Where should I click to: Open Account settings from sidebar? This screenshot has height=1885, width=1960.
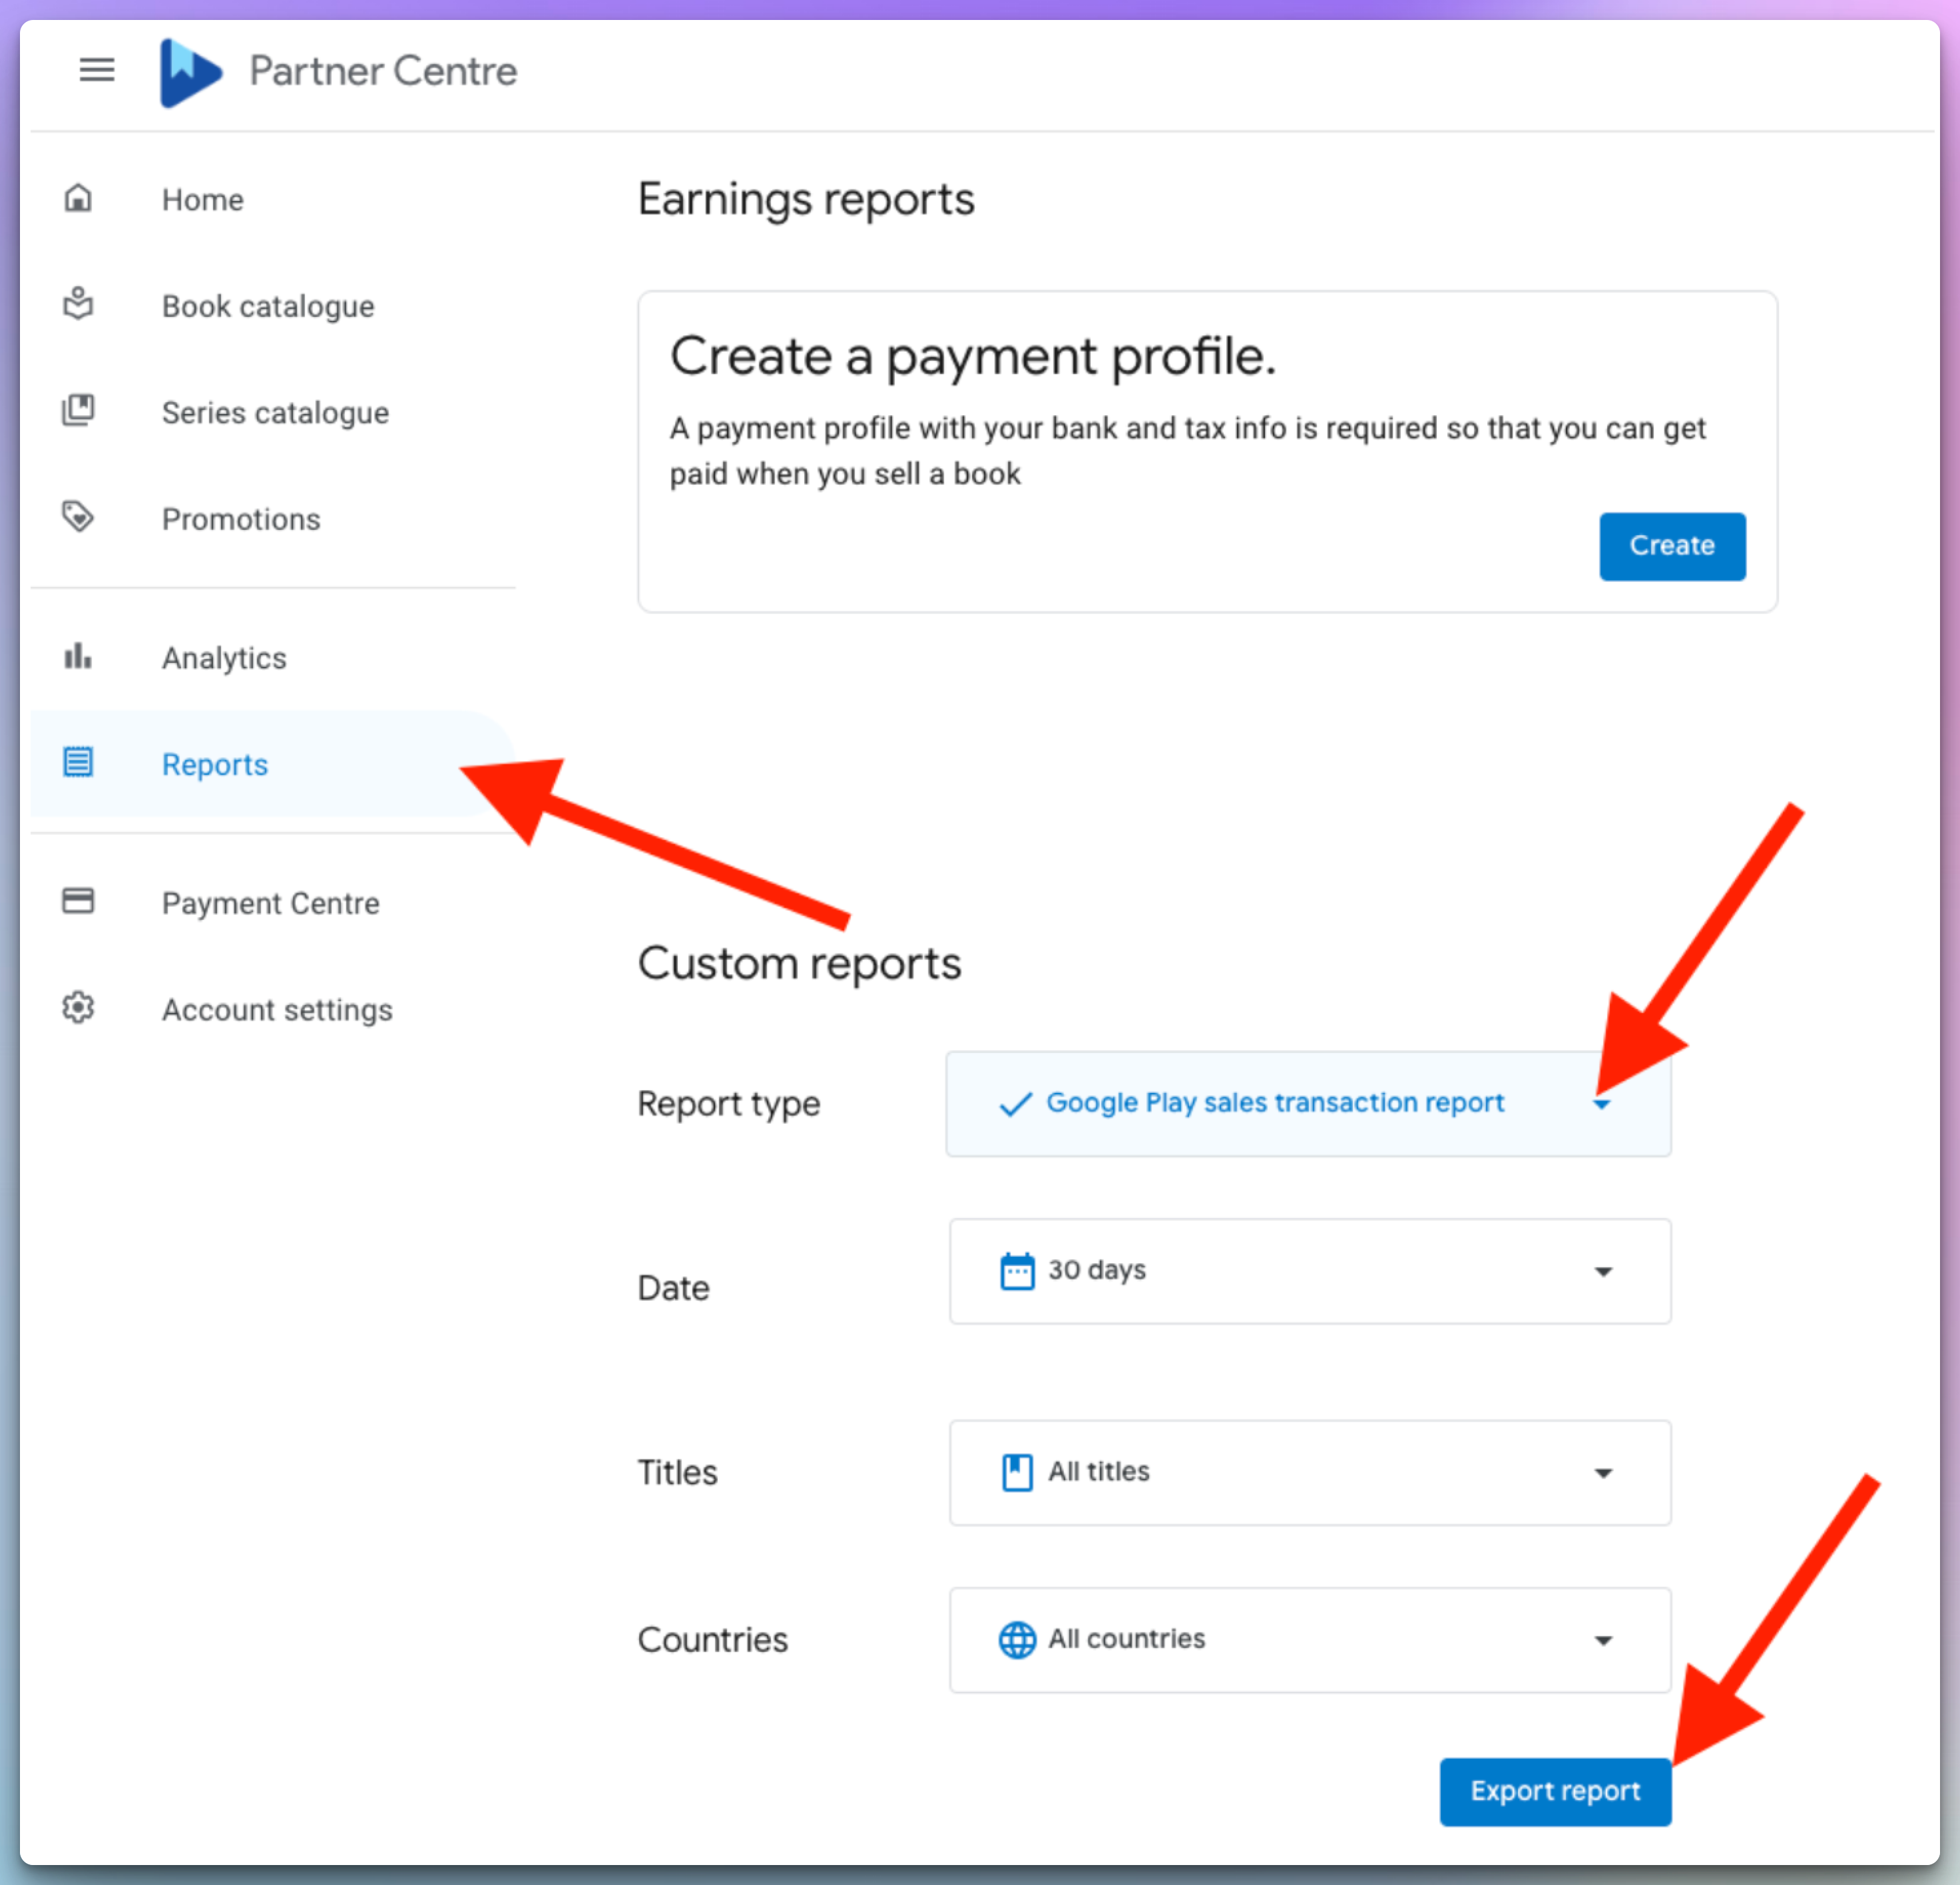(272, 1009)
